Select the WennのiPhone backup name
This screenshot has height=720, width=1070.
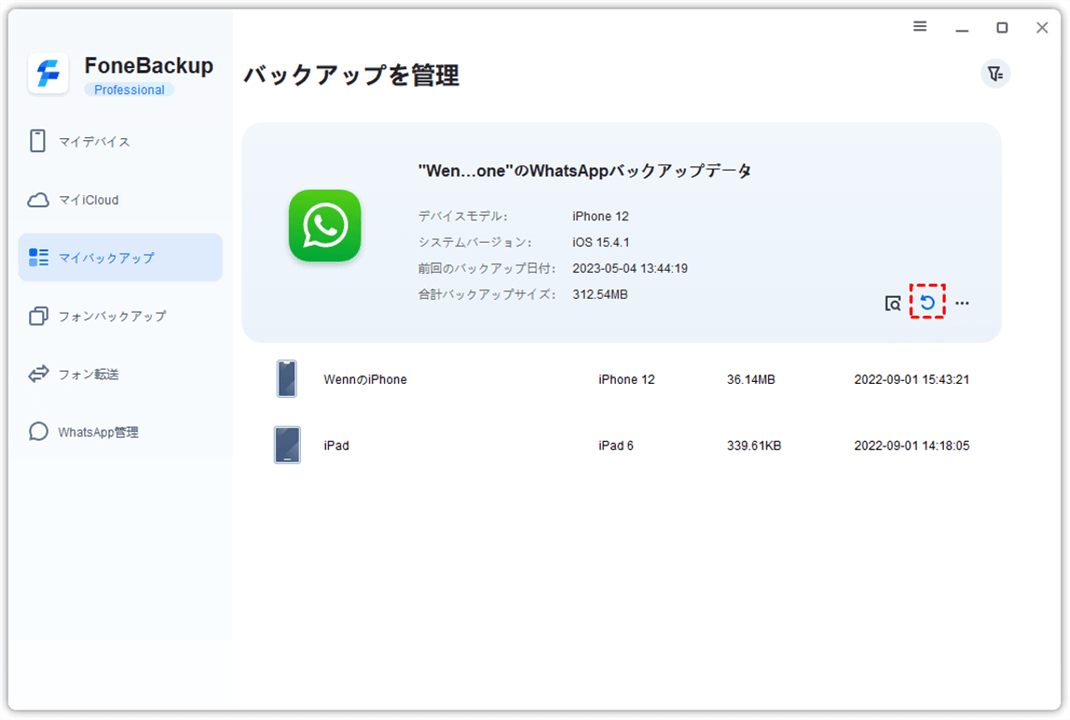[x=365, y=379]
